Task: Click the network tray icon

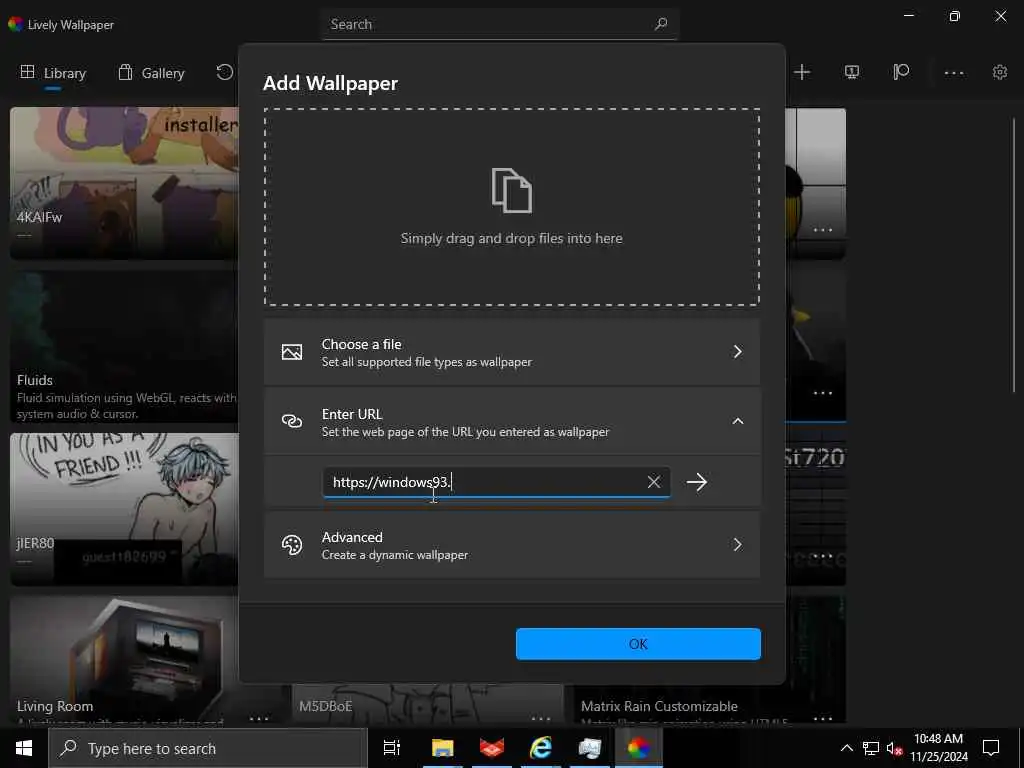Action: tap(871, 748)
